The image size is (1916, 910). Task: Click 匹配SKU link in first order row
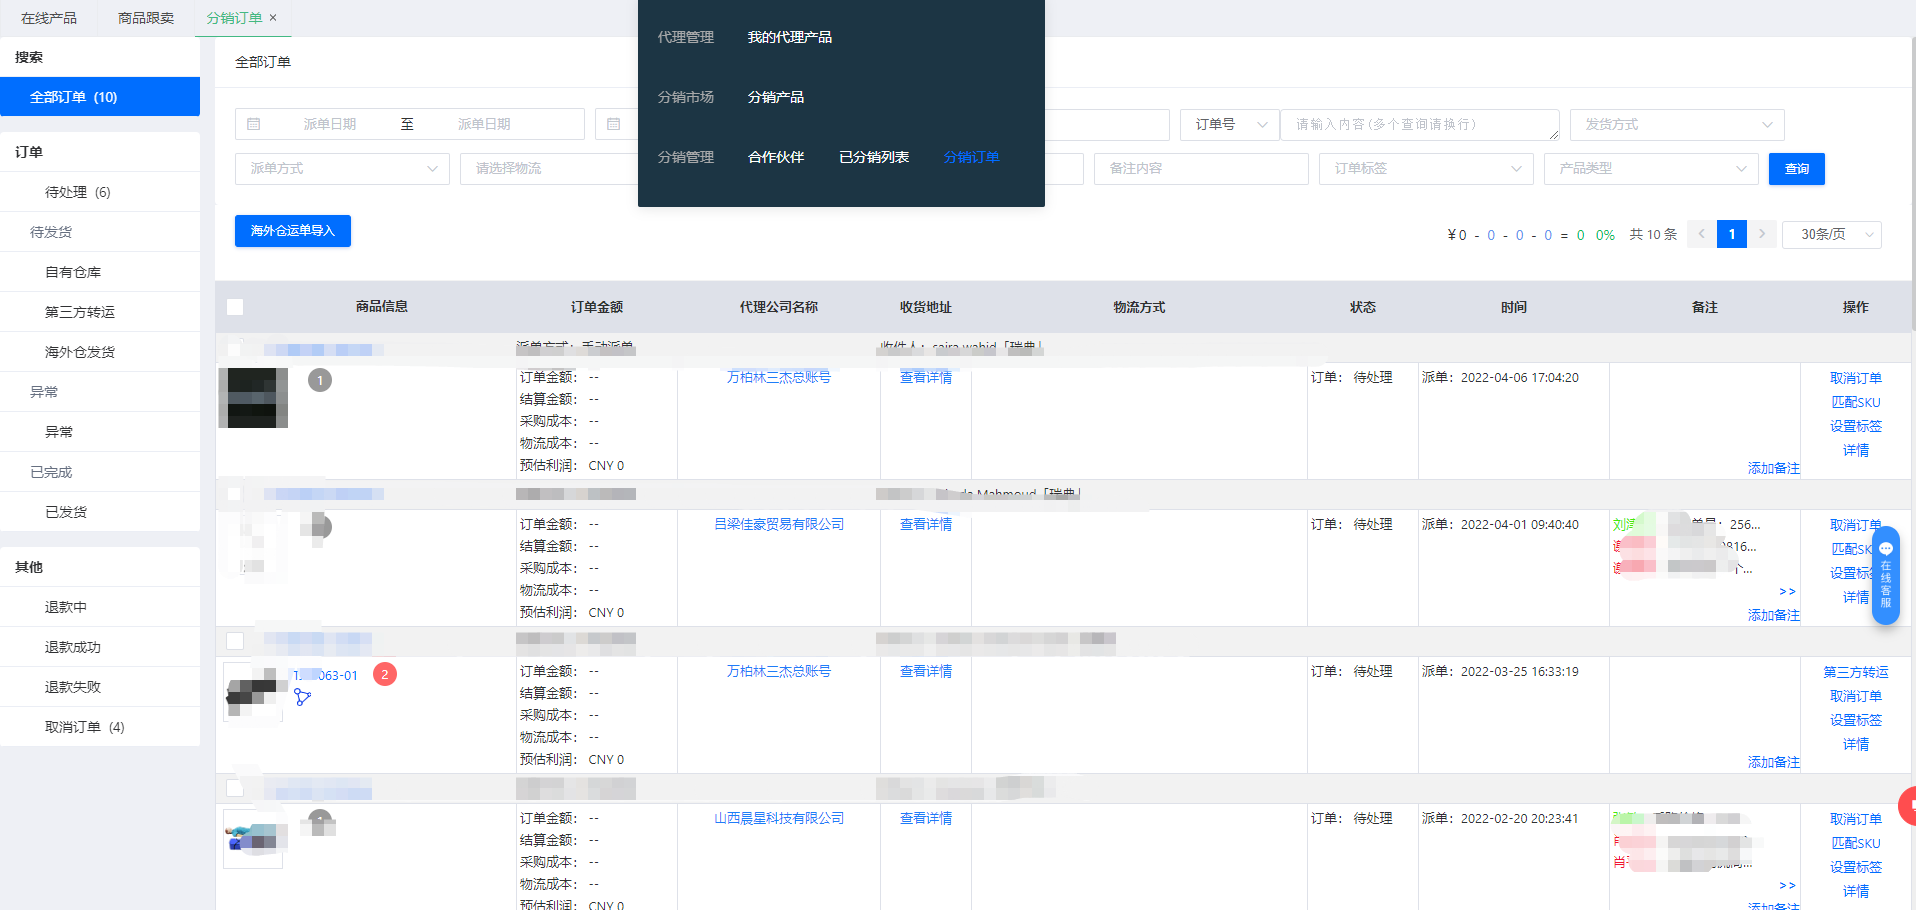1856,402
